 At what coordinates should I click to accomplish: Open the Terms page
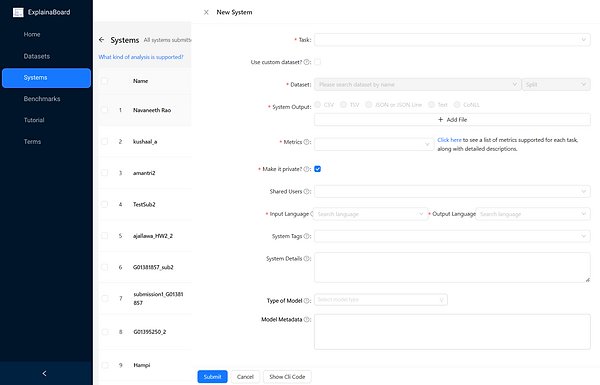tap(46, 142)
